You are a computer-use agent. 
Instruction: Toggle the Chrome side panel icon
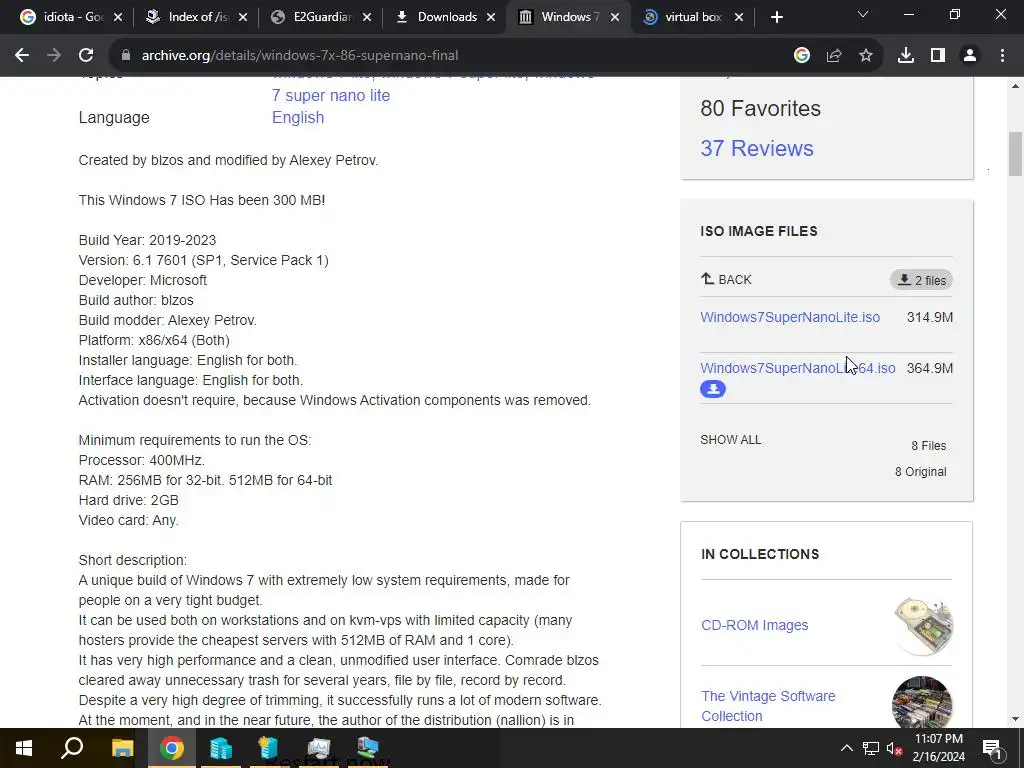click(x=938, y=56)
